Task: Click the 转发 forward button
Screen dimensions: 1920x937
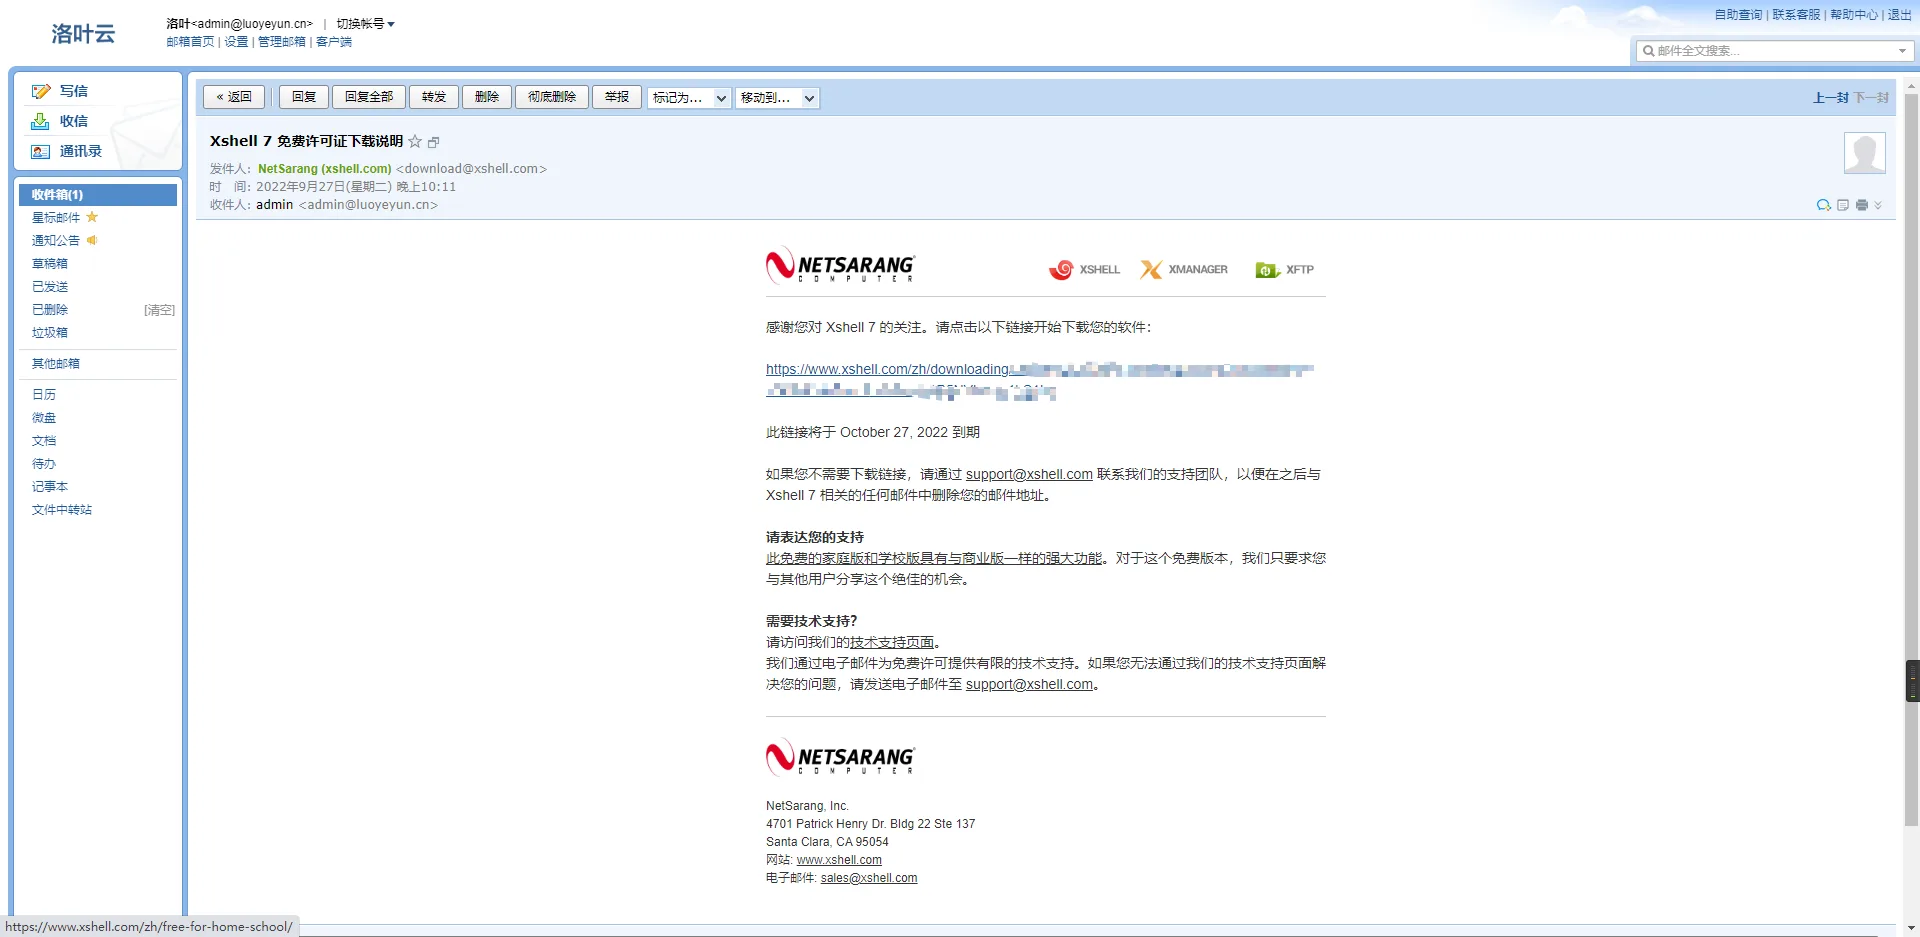Action: (x=434, y=97)
